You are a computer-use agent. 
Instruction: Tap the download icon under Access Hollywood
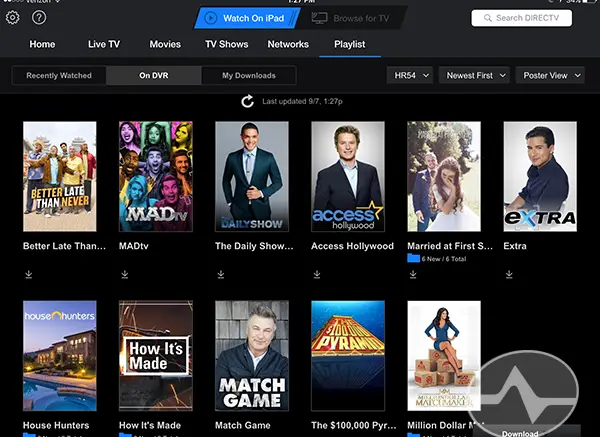point(317,274)
